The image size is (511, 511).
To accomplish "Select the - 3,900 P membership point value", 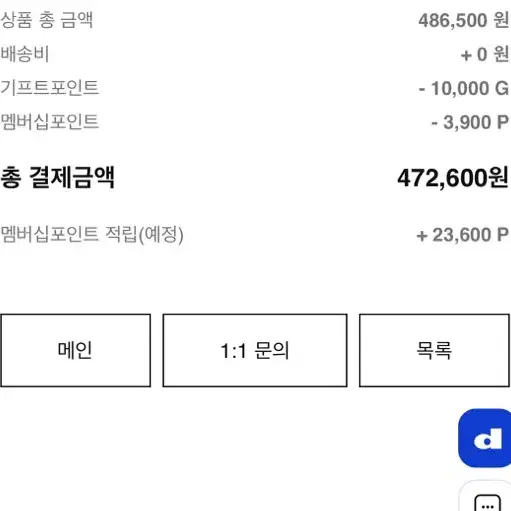I will pos(470,122).
